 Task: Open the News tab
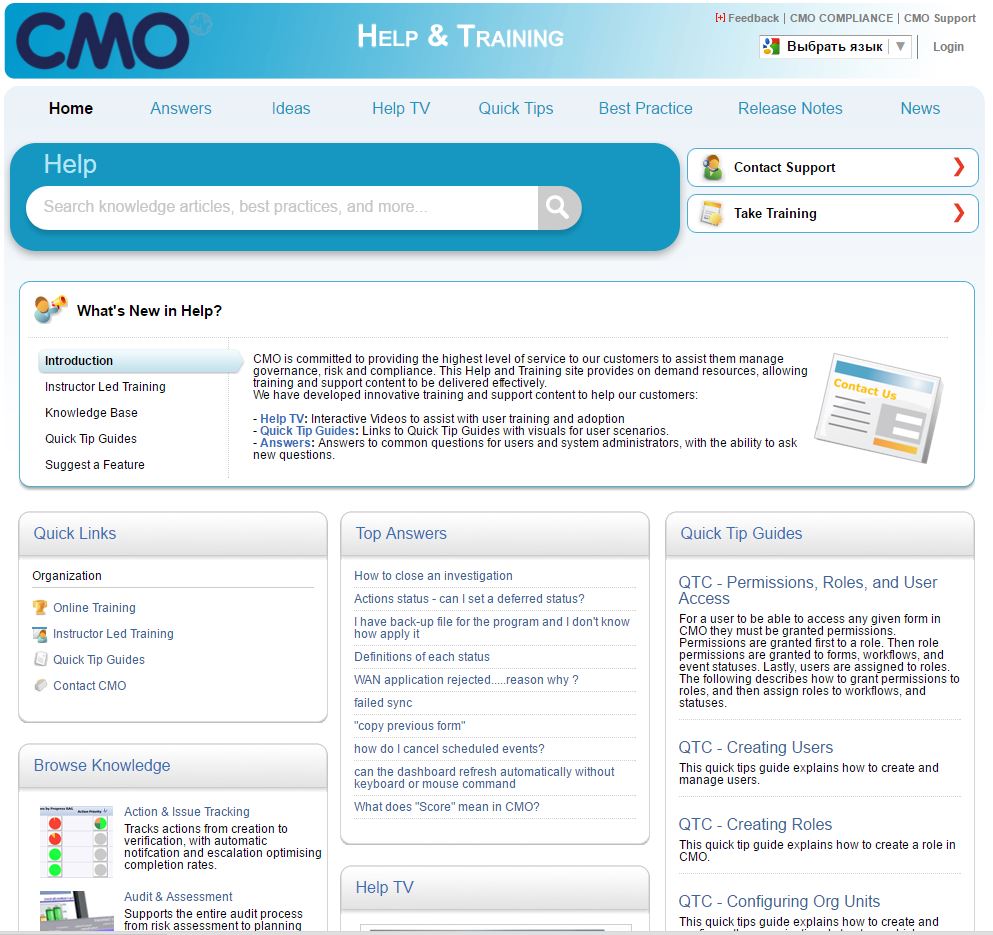pos(920,108)
